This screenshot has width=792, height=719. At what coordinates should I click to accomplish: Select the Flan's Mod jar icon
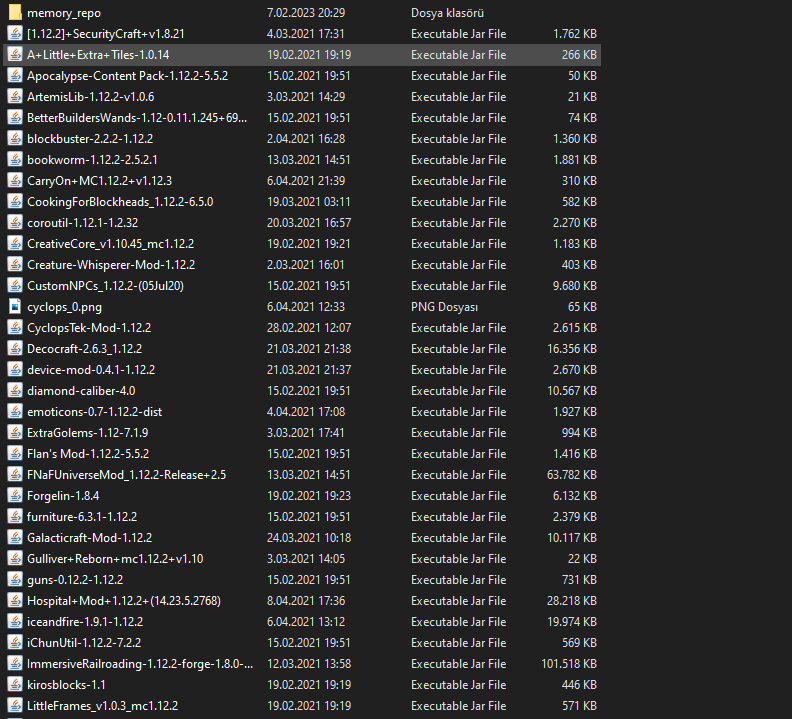(15, 454)
